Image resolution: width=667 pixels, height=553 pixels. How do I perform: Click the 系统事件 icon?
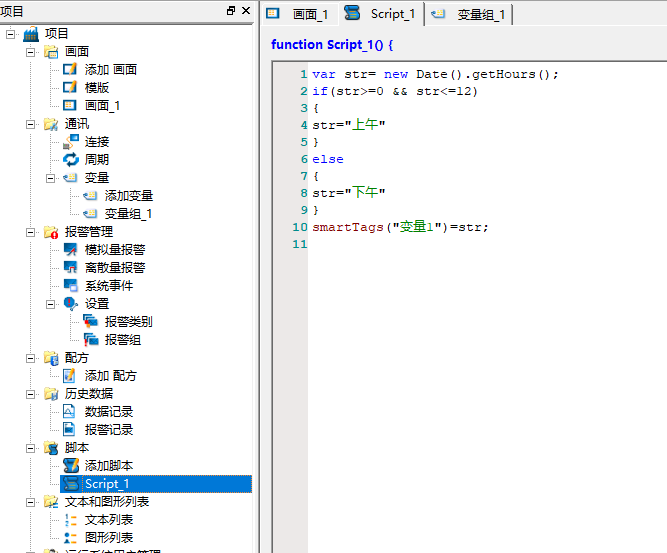click(71, 285)
